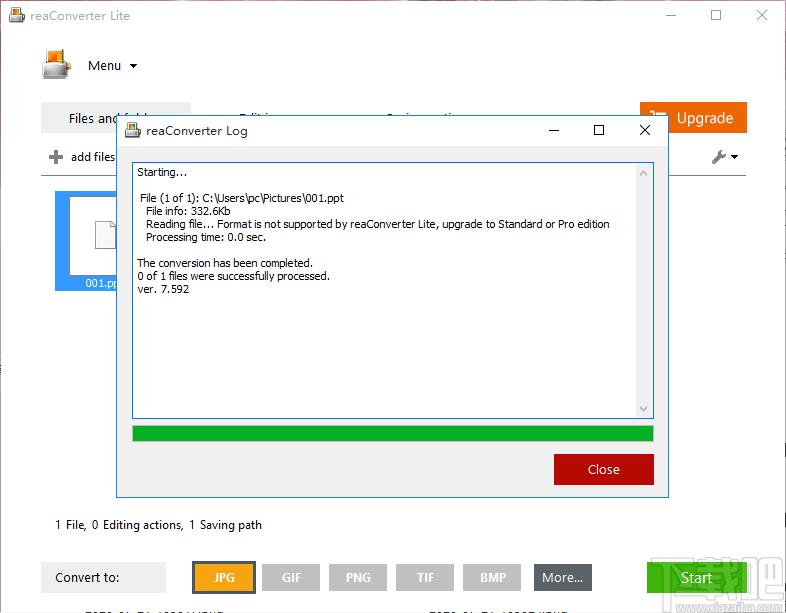Click 'File info: 332.6Kb' log line
786x613 pixels.
pyautogui.click(x=188, y=211)
